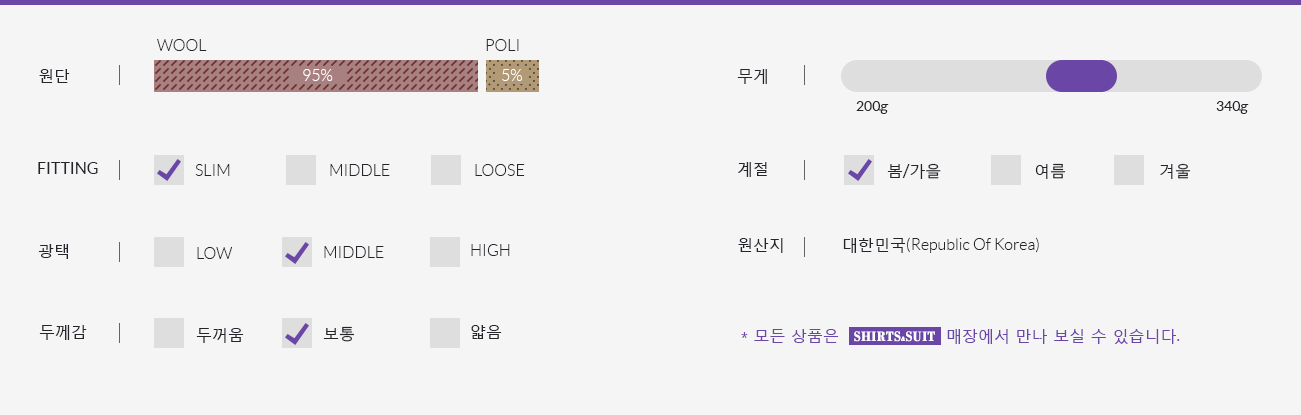Check the 두꺼움 thickness checkbox
This screenshot has height=415, width=1301.
(169, 333)
